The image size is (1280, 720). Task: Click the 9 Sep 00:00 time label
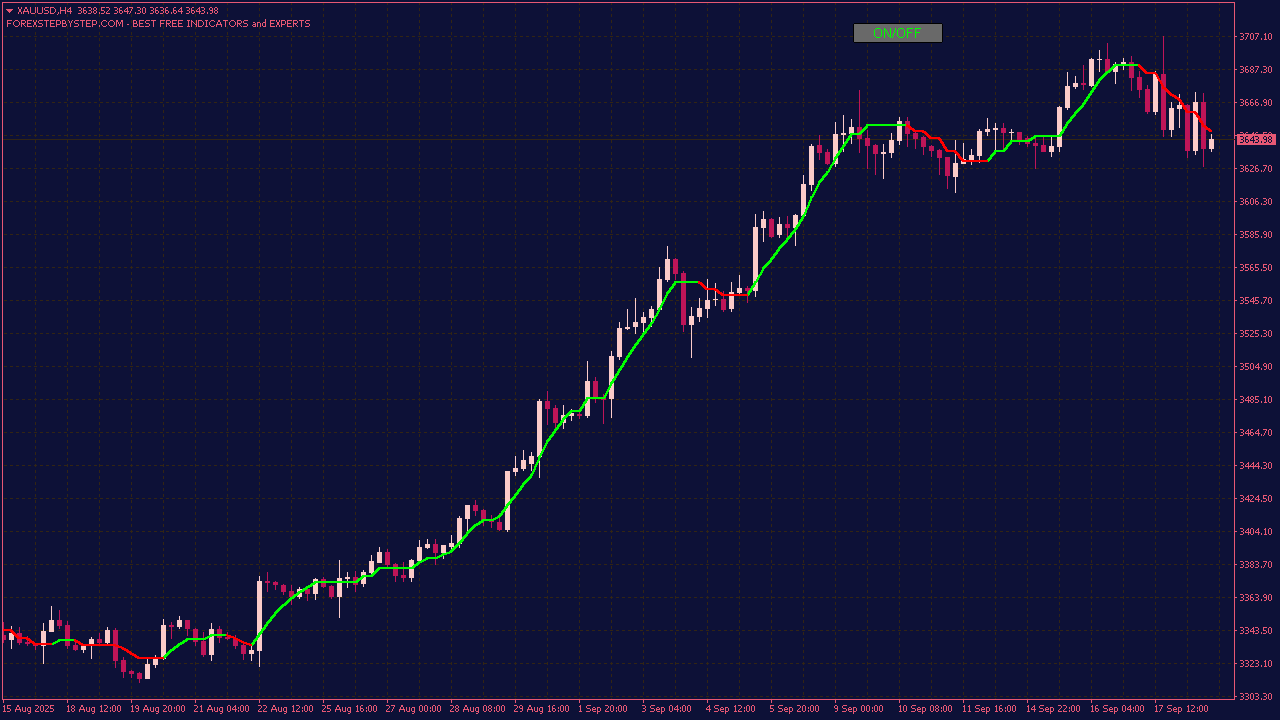click(858, 709)
